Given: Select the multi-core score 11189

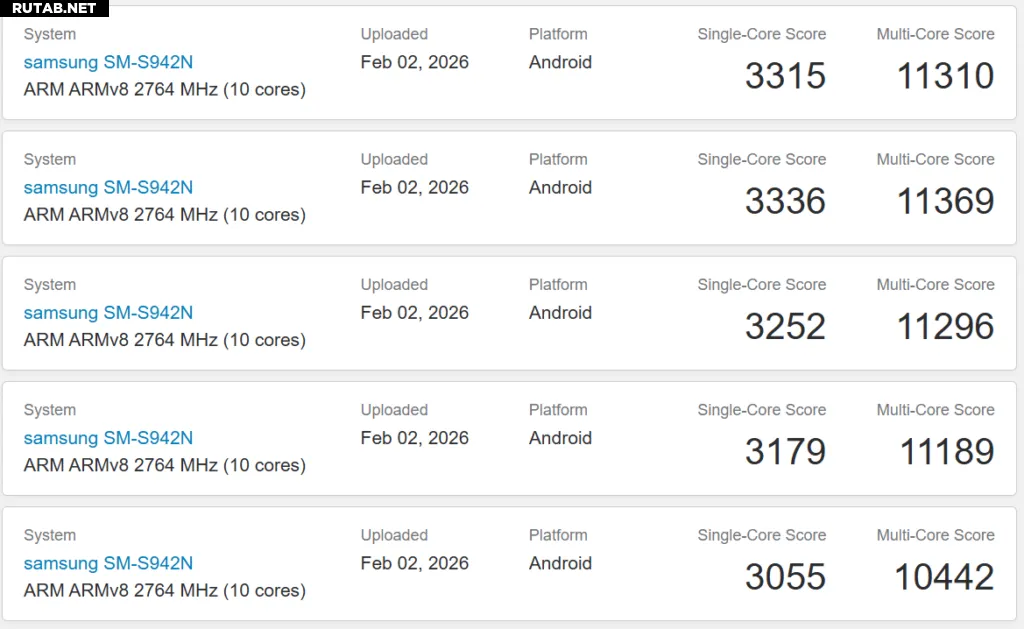Looking at the screenshot, I should pyautogui.click(x=947, y=452).
